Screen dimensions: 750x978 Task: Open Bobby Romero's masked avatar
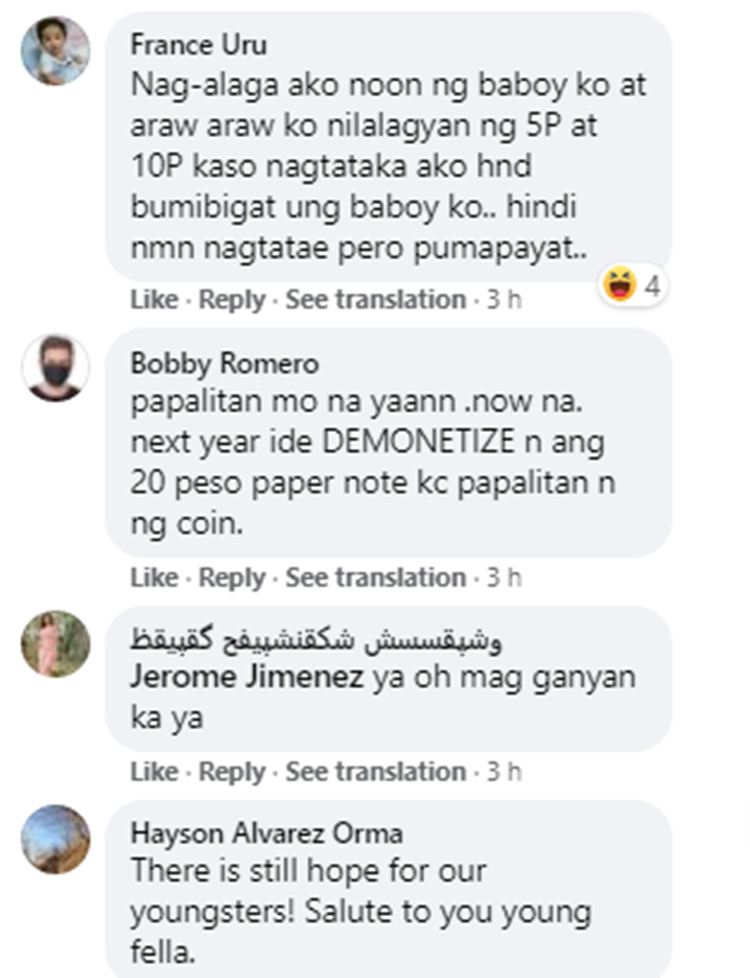[x=56, y=368]
